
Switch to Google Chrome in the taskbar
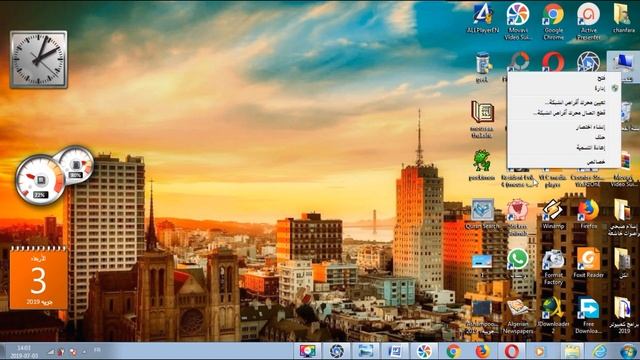pos(453,351)
